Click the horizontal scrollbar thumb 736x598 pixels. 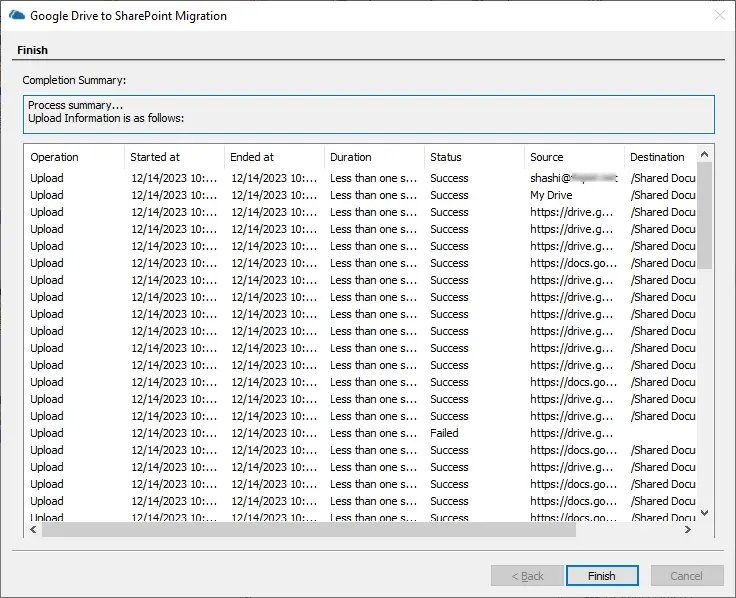[308, 529]
